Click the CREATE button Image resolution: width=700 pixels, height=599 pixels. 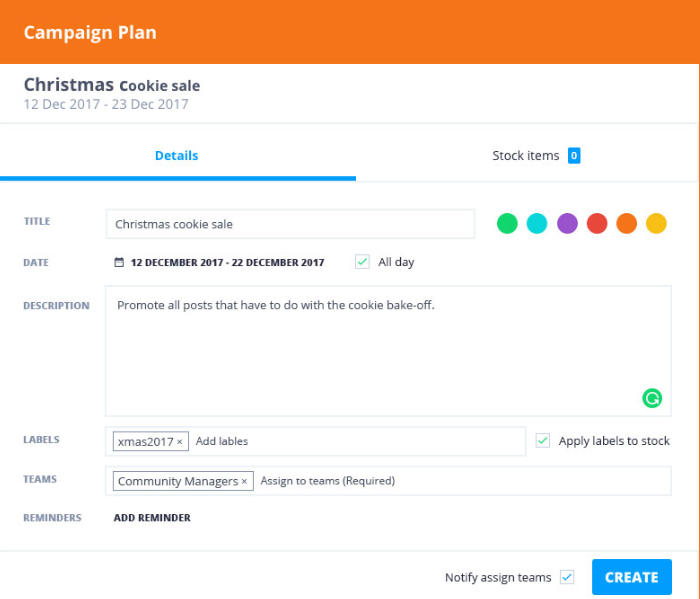(x=631, y=577)
